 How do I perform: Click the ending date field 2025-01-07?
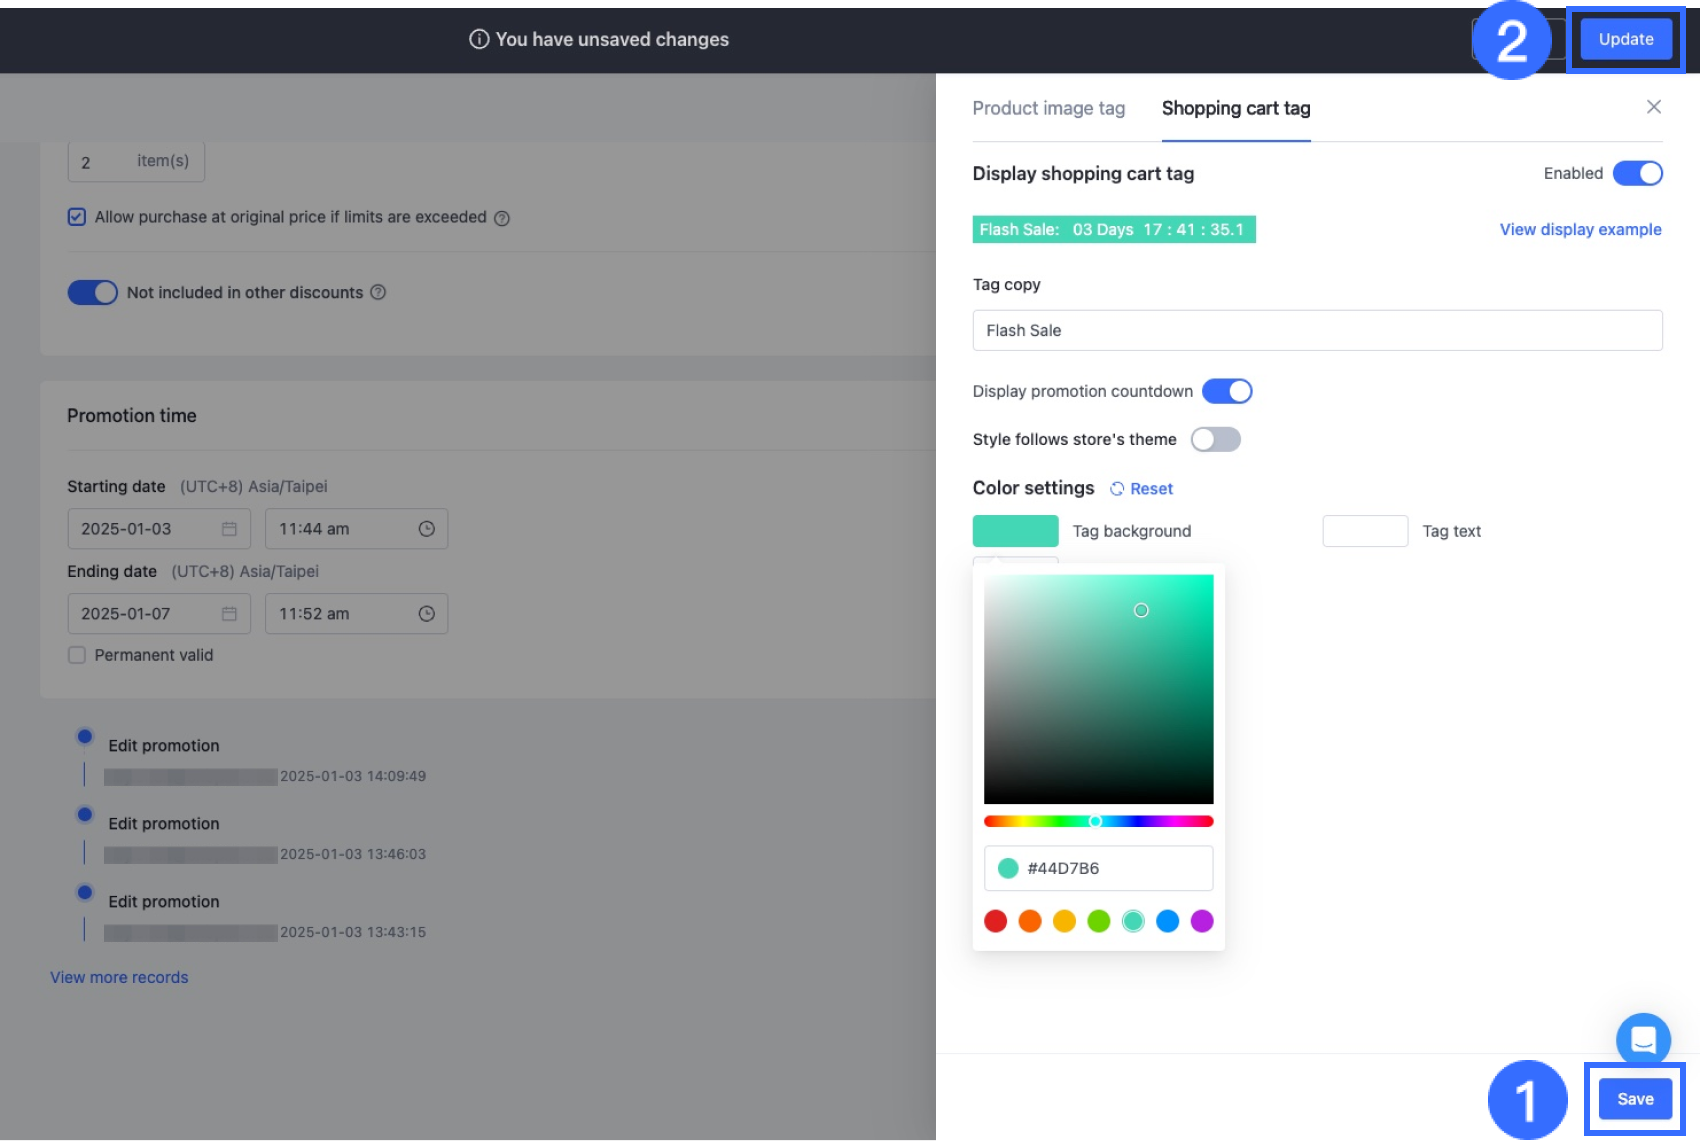coord(159,614)
